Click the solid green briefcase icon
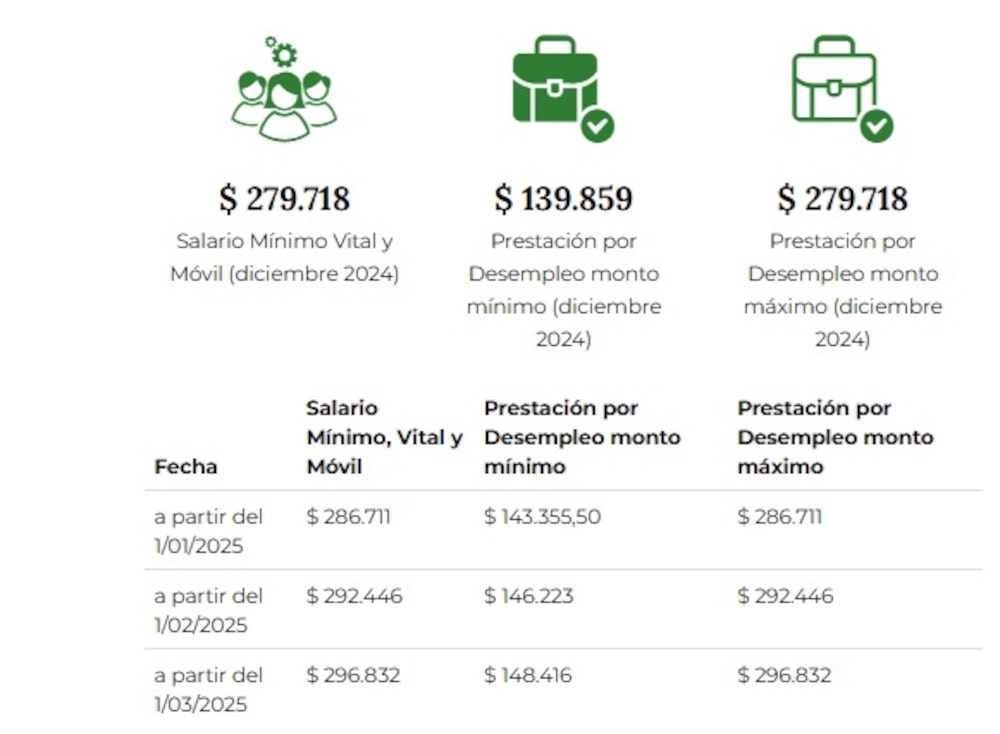 tap(554, 80)
